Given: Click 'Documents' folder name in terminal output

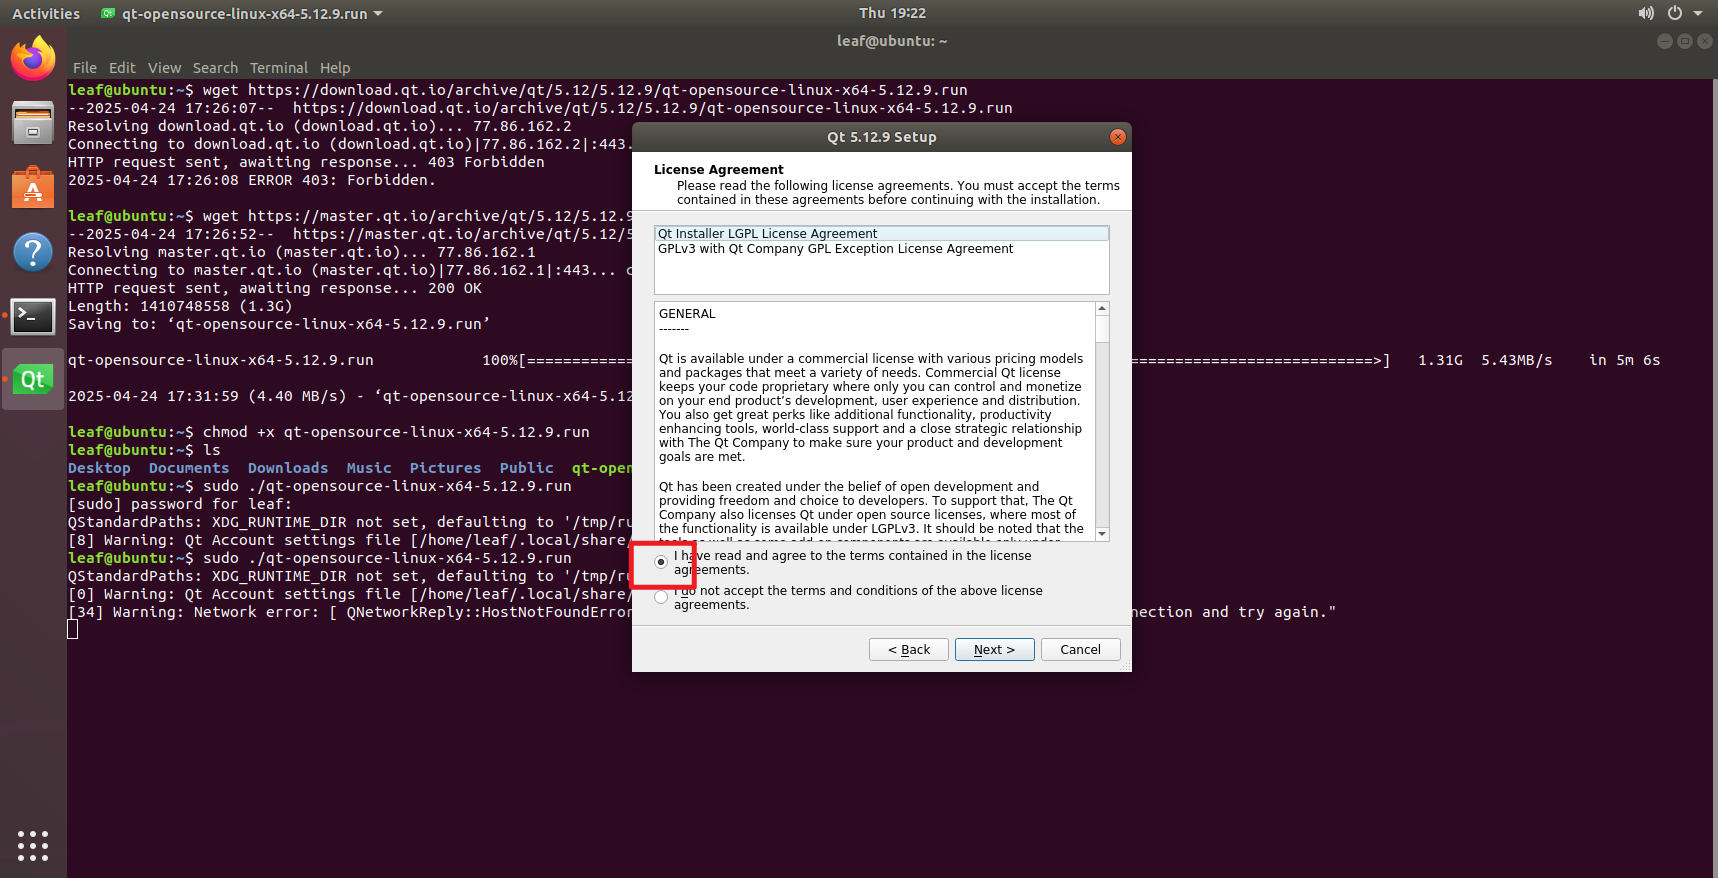Looking at the screenshot, I should (189, 468).
